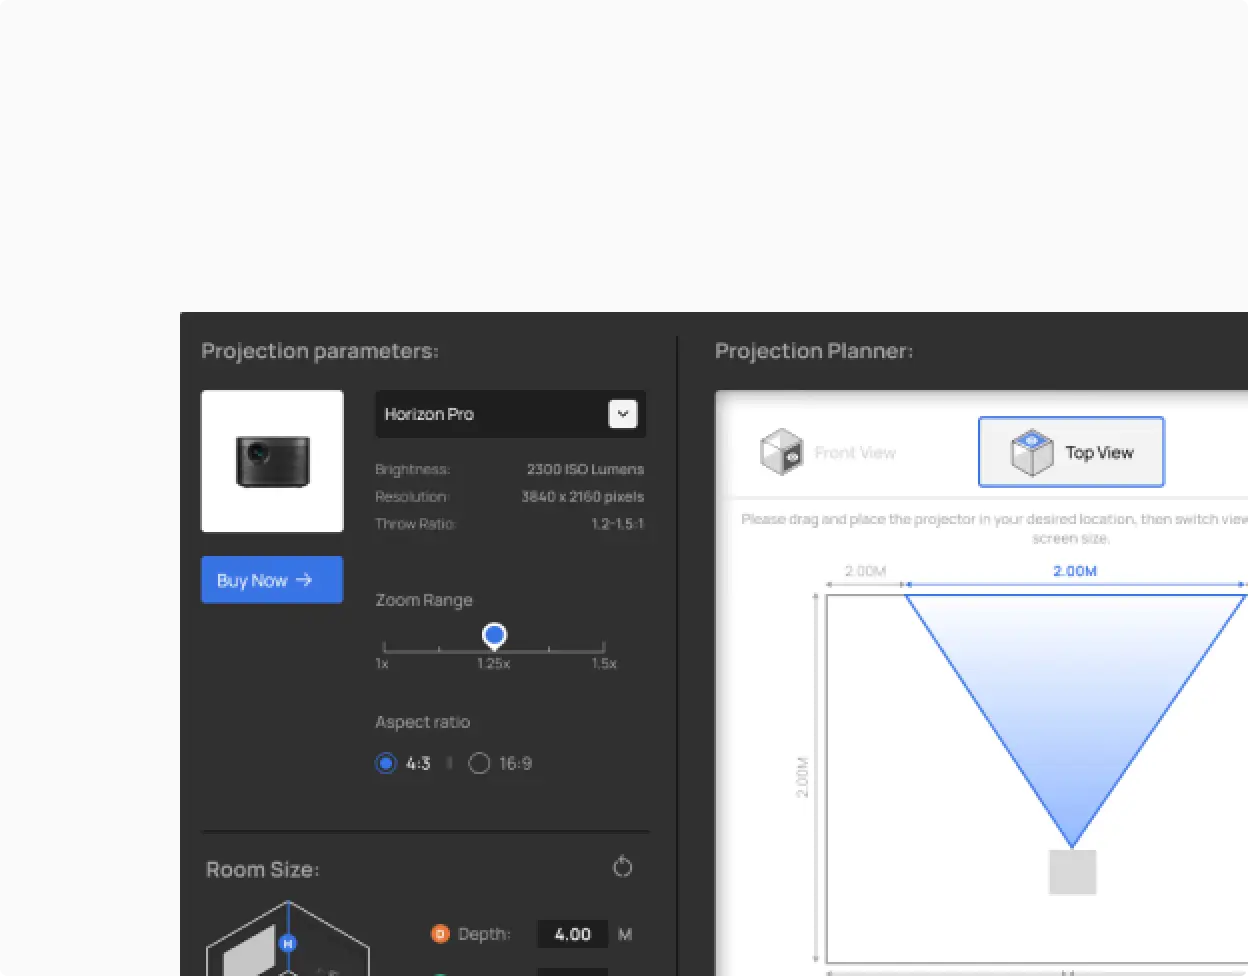Select the 16:9 aspect ratio option
This screenshot has height=976, width=1248.
click(480, 763)
